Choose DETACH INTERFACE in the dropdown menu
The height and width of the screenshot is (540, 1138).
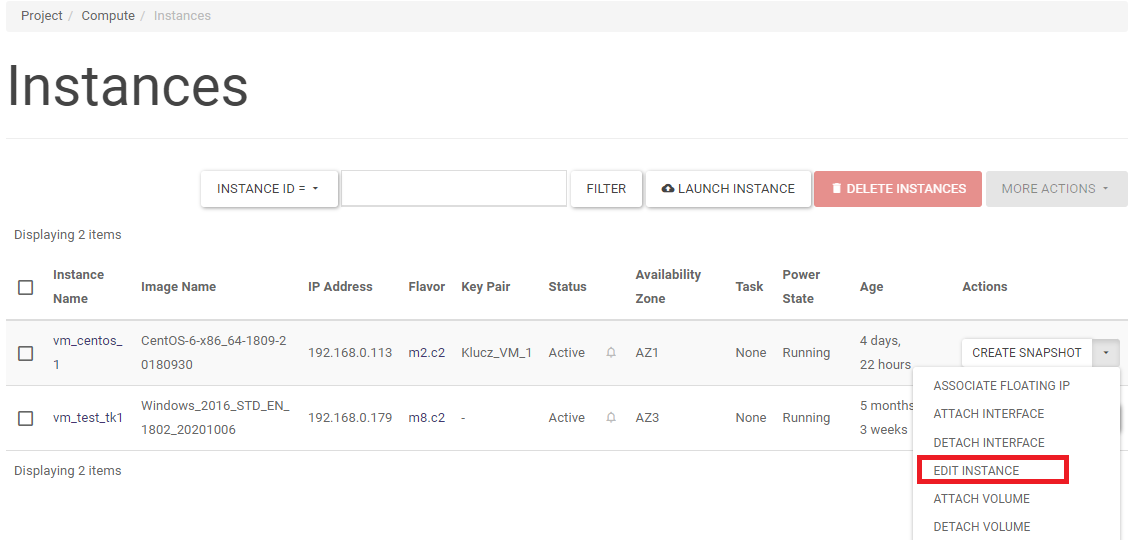988,442
